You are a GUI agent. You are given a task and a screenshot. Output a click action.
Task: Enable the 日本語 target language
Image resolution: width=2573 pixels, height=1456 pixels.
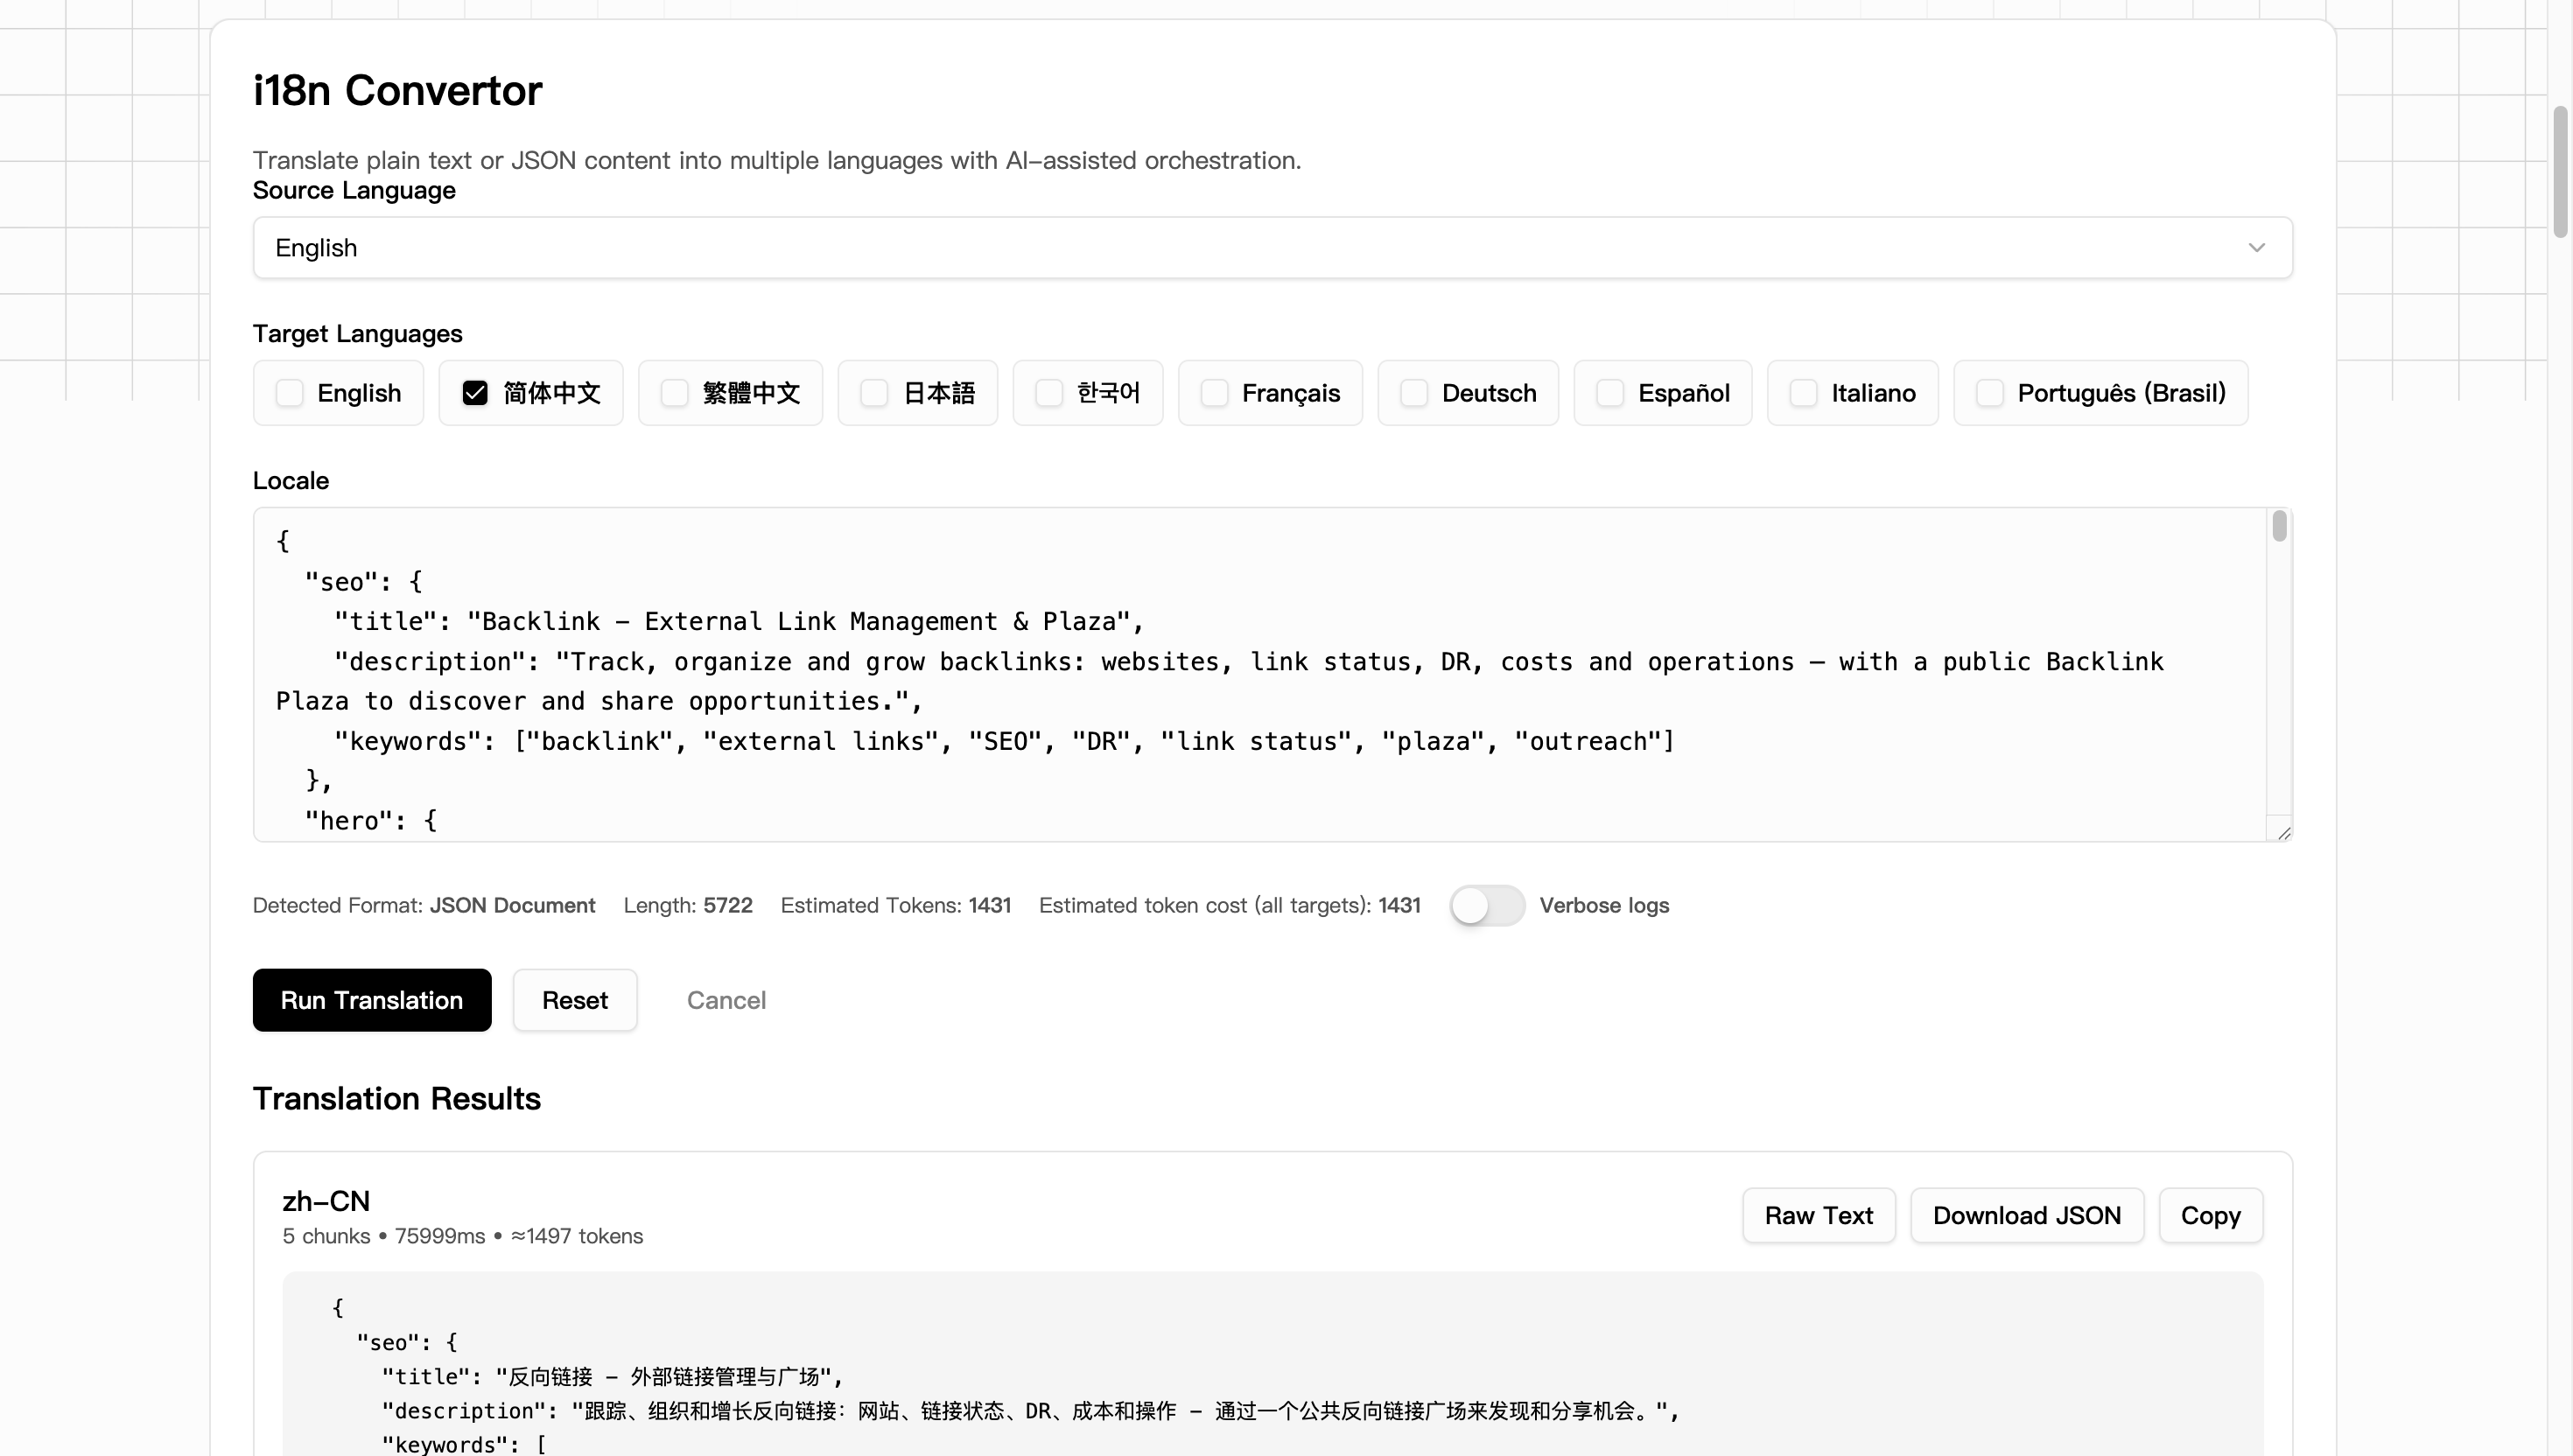(x=873, y=393)
